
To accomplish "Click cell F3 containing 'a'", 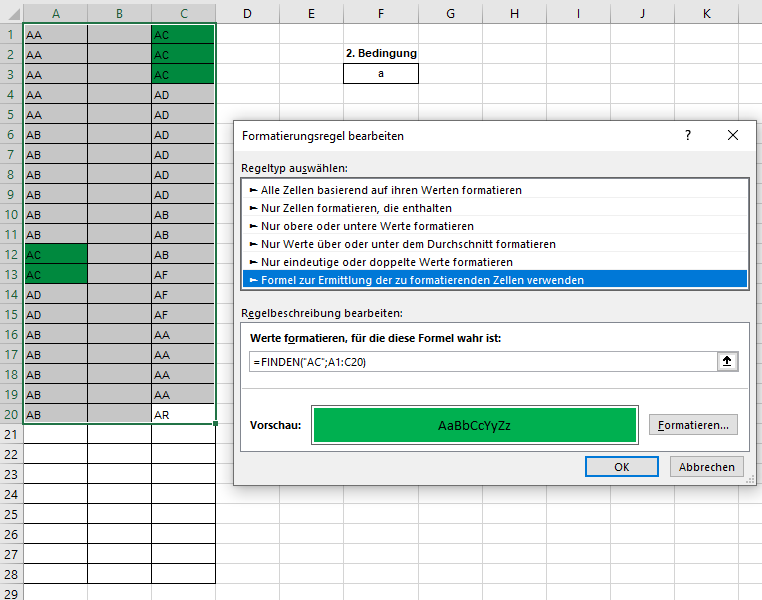I will (381, 74).
